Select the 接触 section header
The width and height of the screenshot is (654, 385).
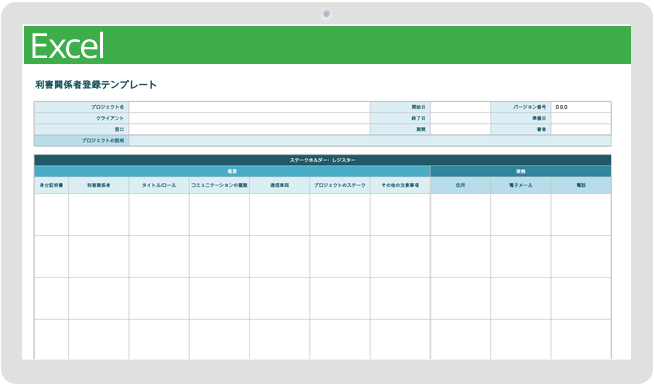tap(521, 171)
